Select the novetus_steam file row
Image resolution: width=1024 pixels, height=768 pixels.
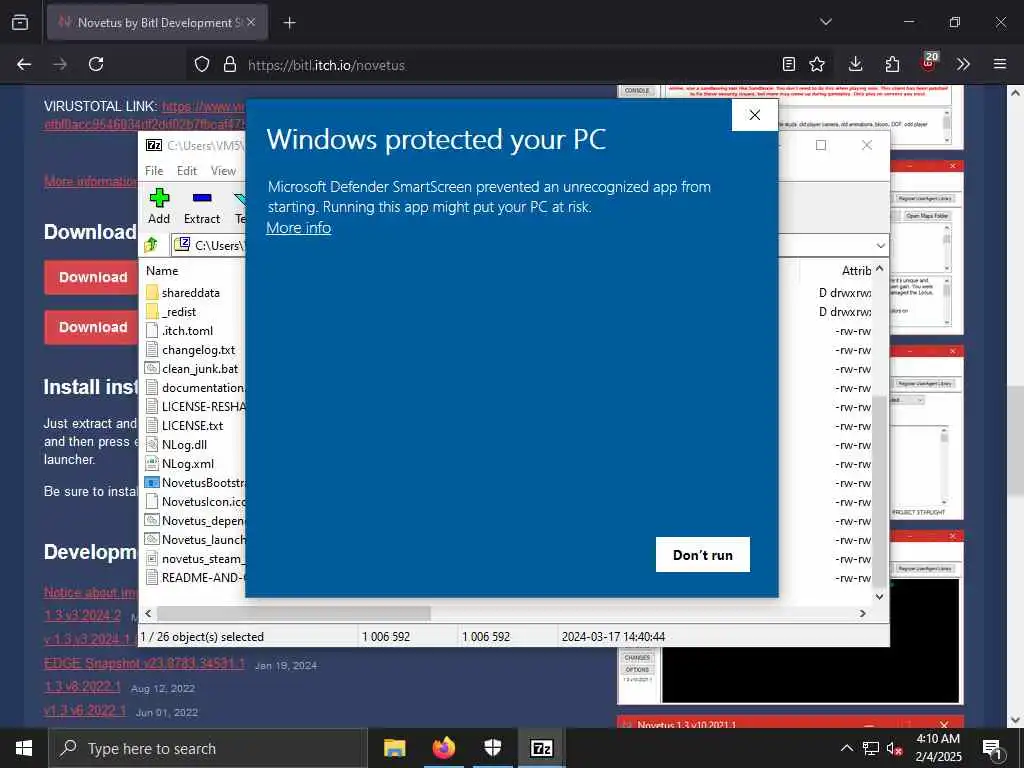[195, 558]
